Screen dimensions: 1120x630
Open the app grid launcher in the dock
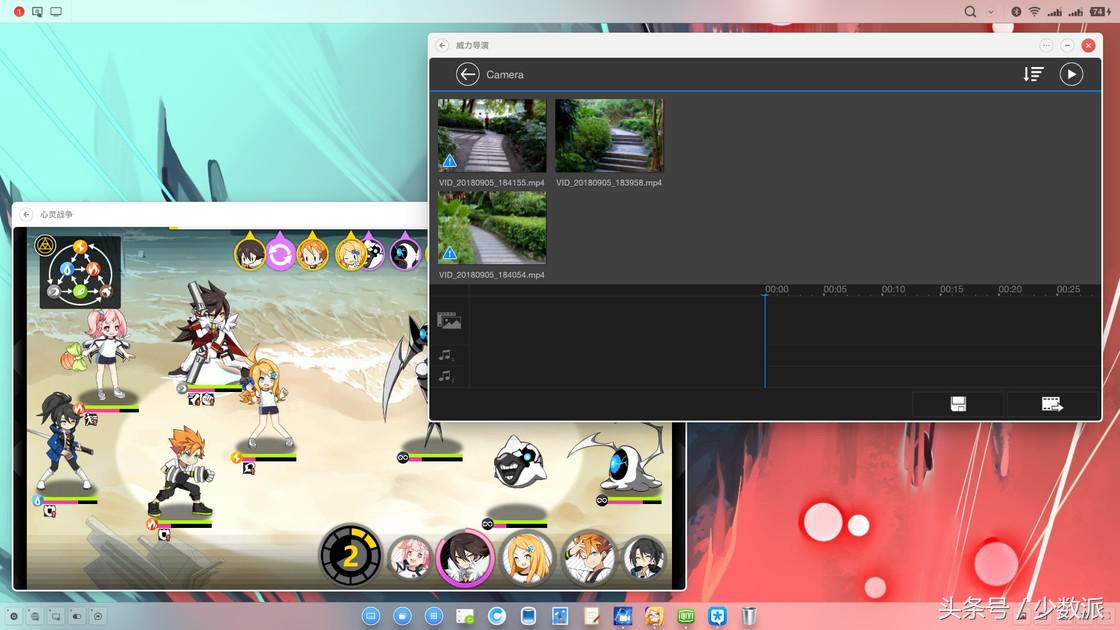coord(434,616)
